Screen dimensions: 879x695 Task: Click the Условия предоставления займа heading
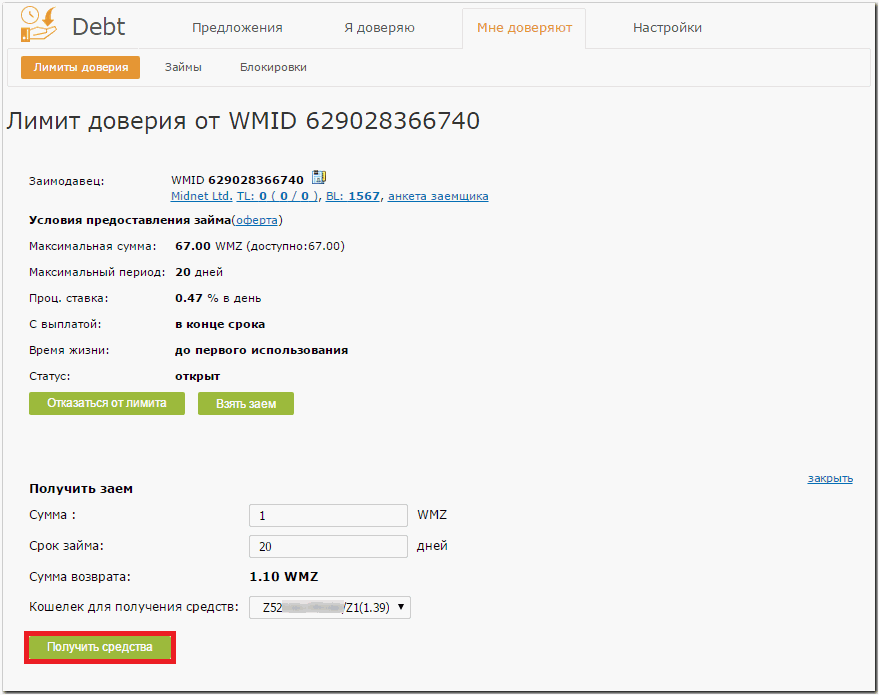(x=130, y=220)
